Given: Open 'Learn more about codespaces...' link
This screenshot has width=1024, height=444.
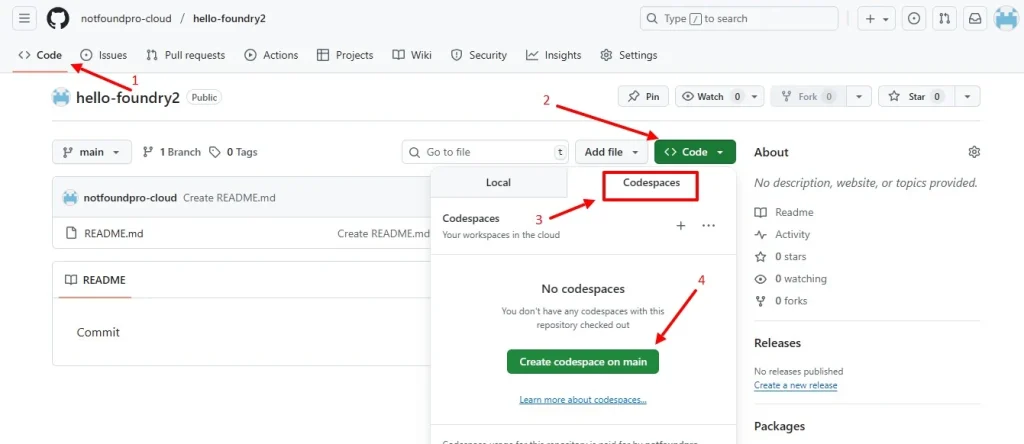Looking at the screenshot, I should click(x=583, y=400).
